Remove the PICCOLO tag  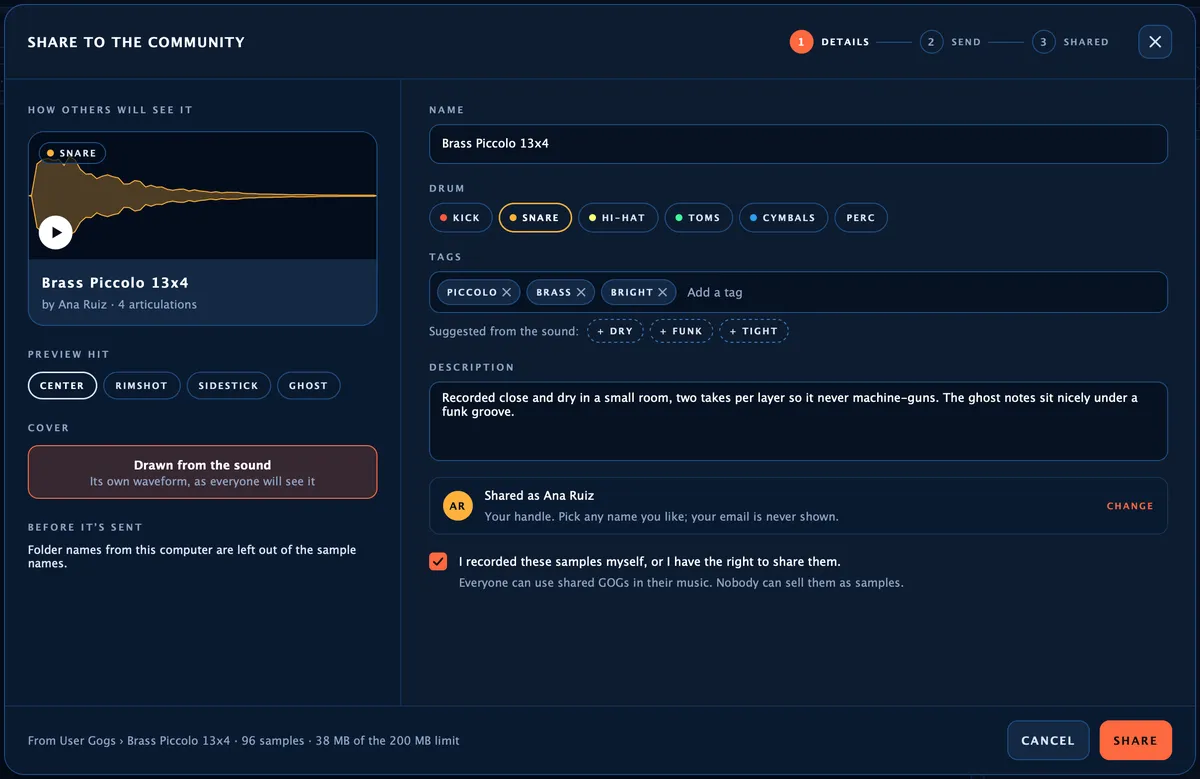[507, 292]
